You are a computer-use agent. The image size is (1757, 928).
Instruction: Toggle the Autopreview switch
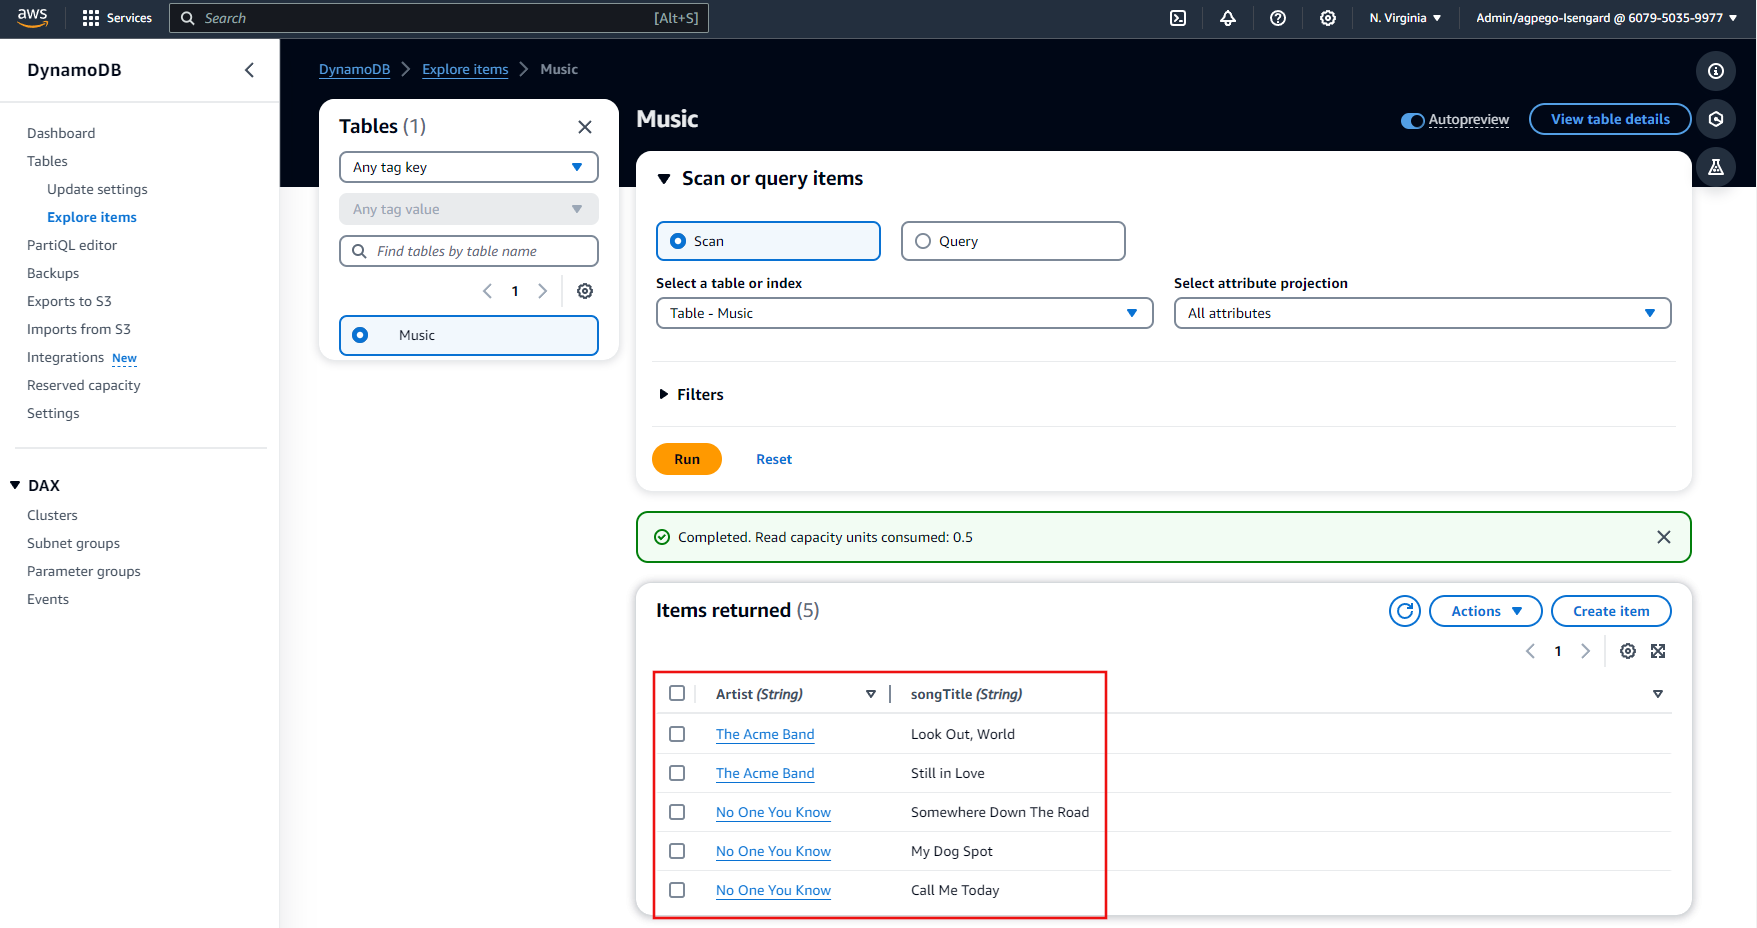(x=1412, y=120)
